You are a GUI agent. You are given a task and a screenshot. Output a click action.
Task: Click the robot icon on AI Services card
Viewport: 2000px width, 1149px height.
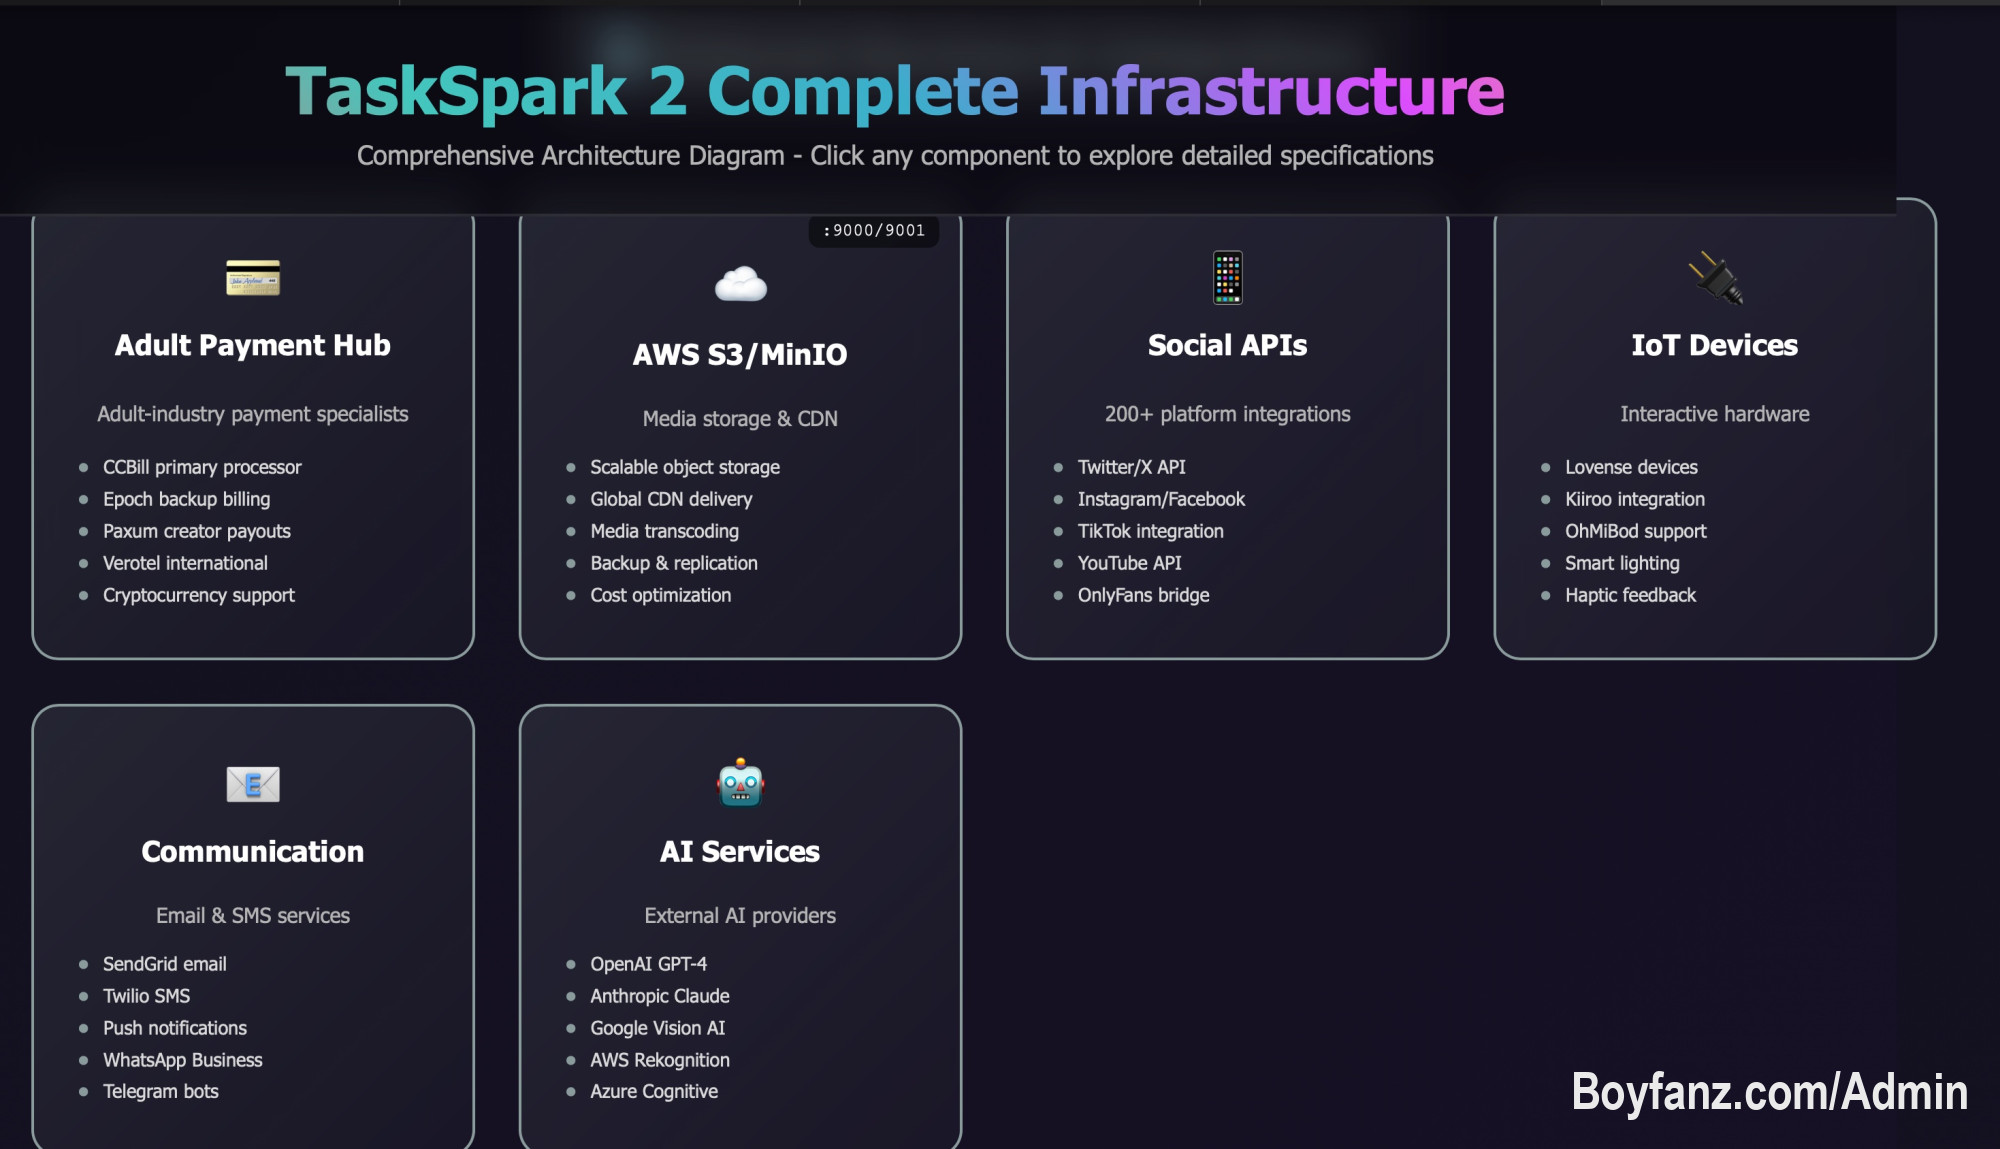(740, 783)
